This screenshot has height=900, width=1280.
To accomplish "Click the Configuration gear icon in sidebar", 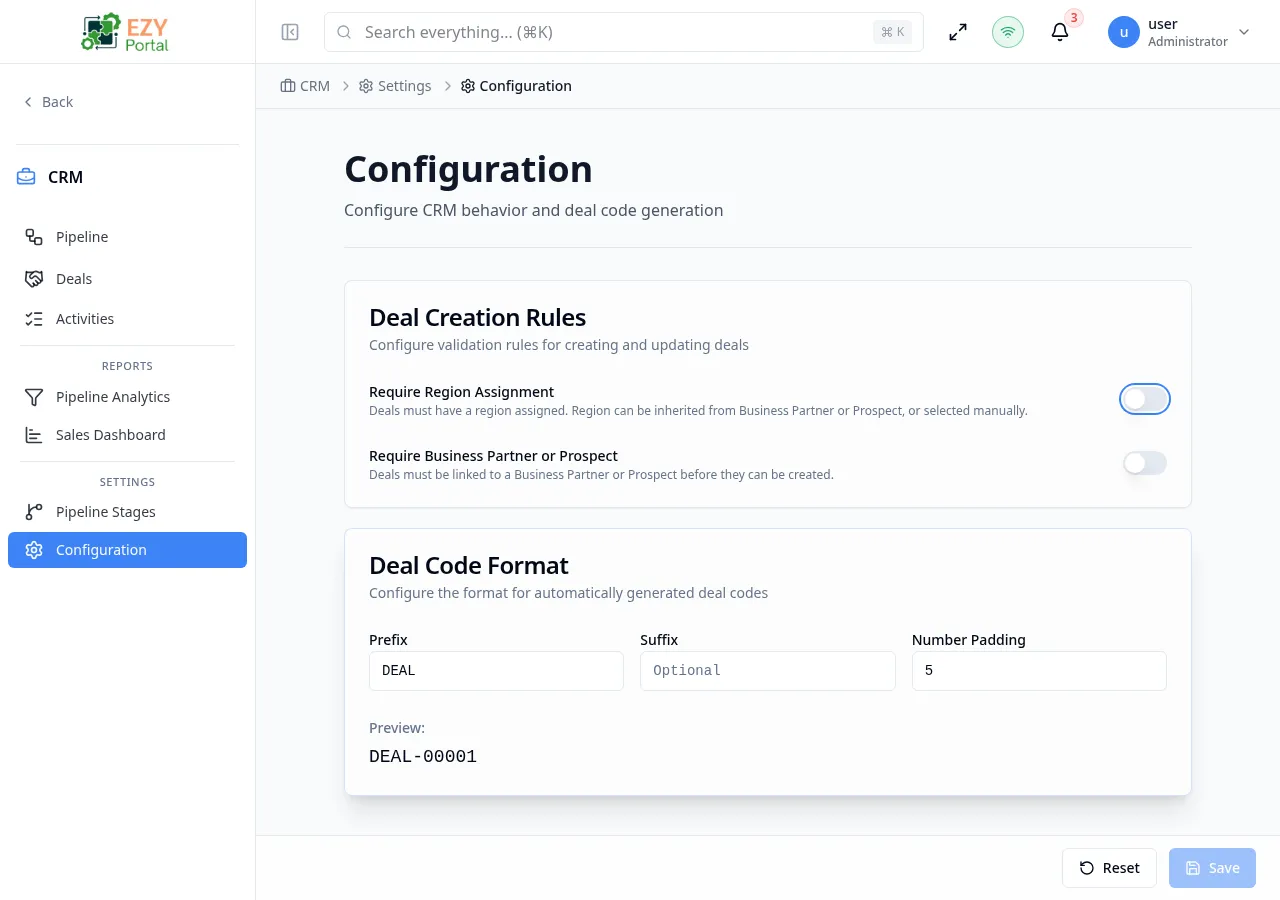I will (x=34, y=550).
